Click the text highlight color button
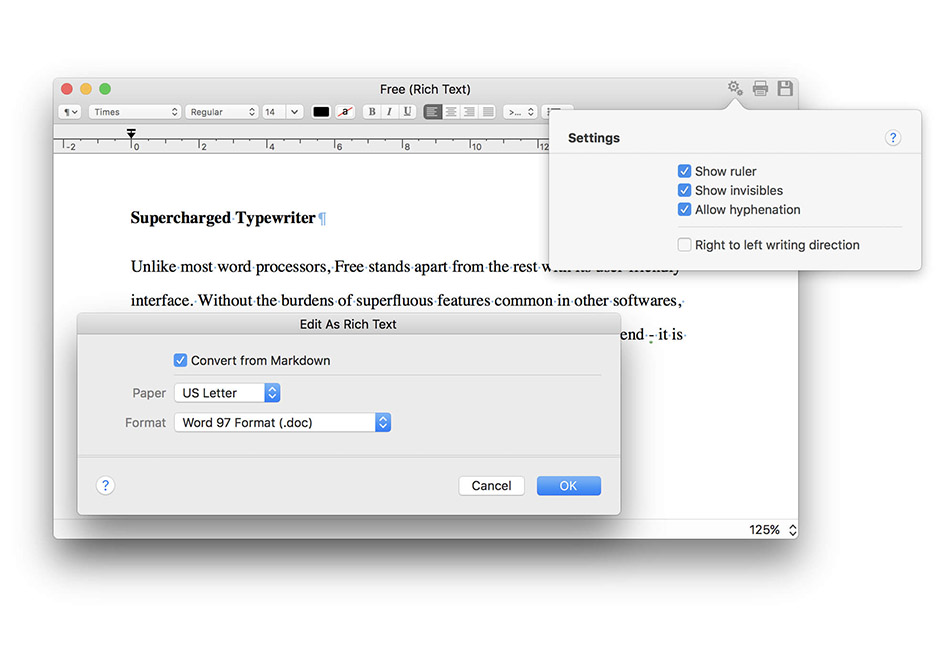 (345, 112)
